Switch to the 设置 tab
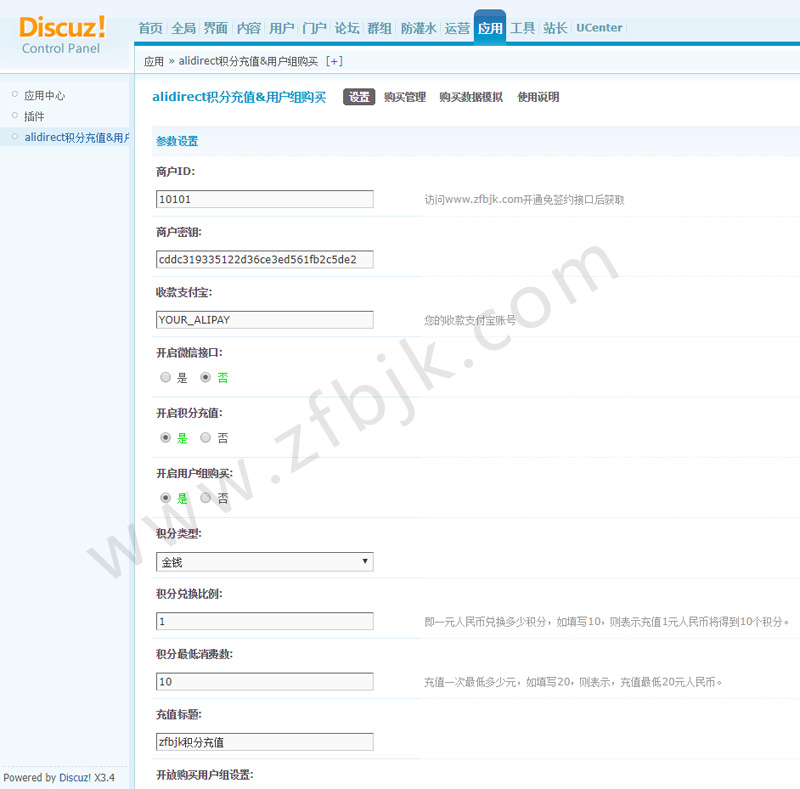800x789 pixels. click(359, 97)
